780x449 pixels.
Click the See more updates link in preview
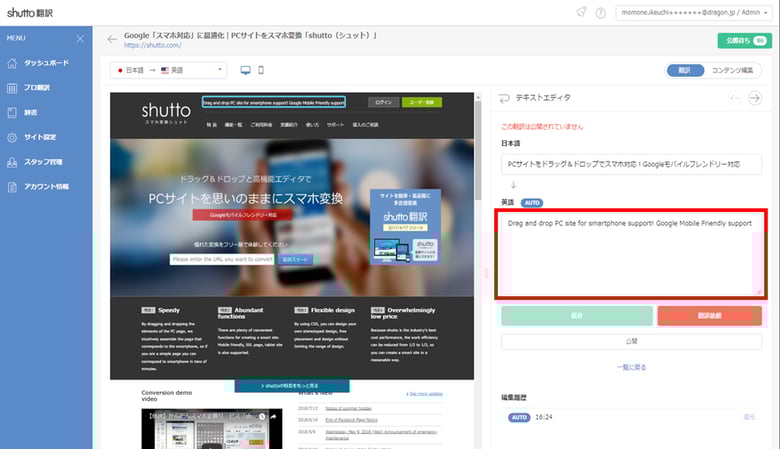click(424, 394)
